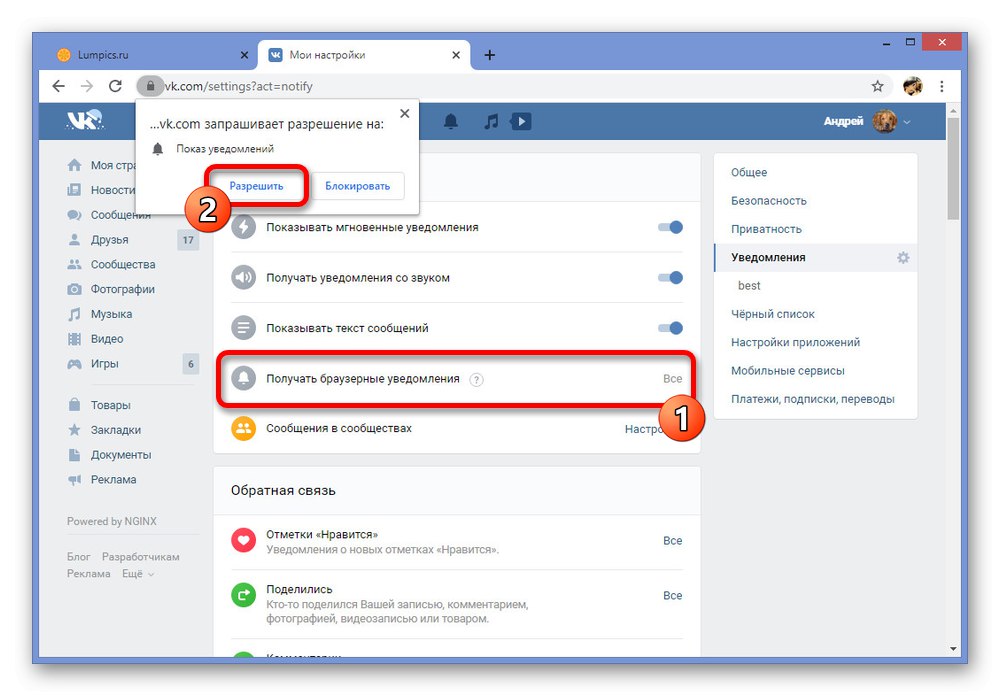Viewport: 1000px width, 696px height.
Task: Click the page vertical scrollbar thumb
Action: click(x=953, y=169)
